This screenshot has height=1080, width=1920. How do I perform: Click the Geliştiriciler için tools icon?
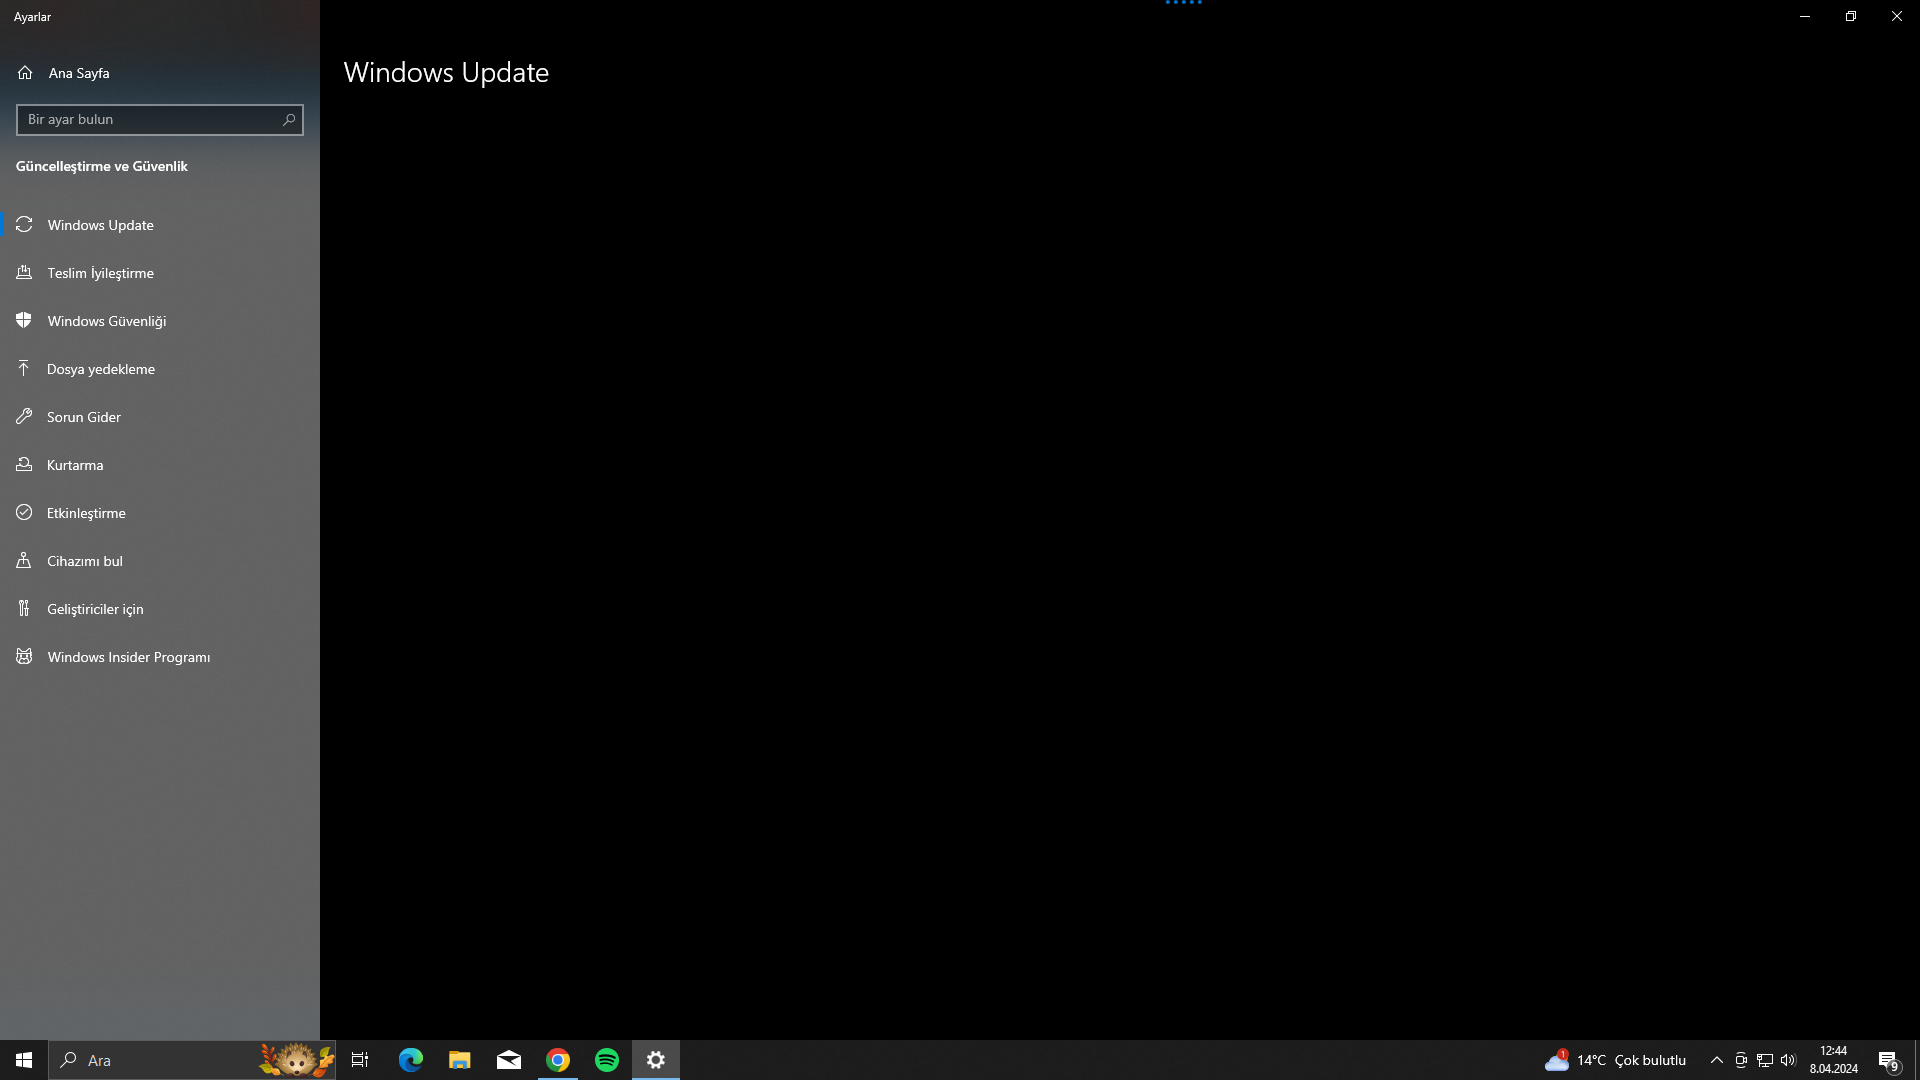tap(24, 609)
